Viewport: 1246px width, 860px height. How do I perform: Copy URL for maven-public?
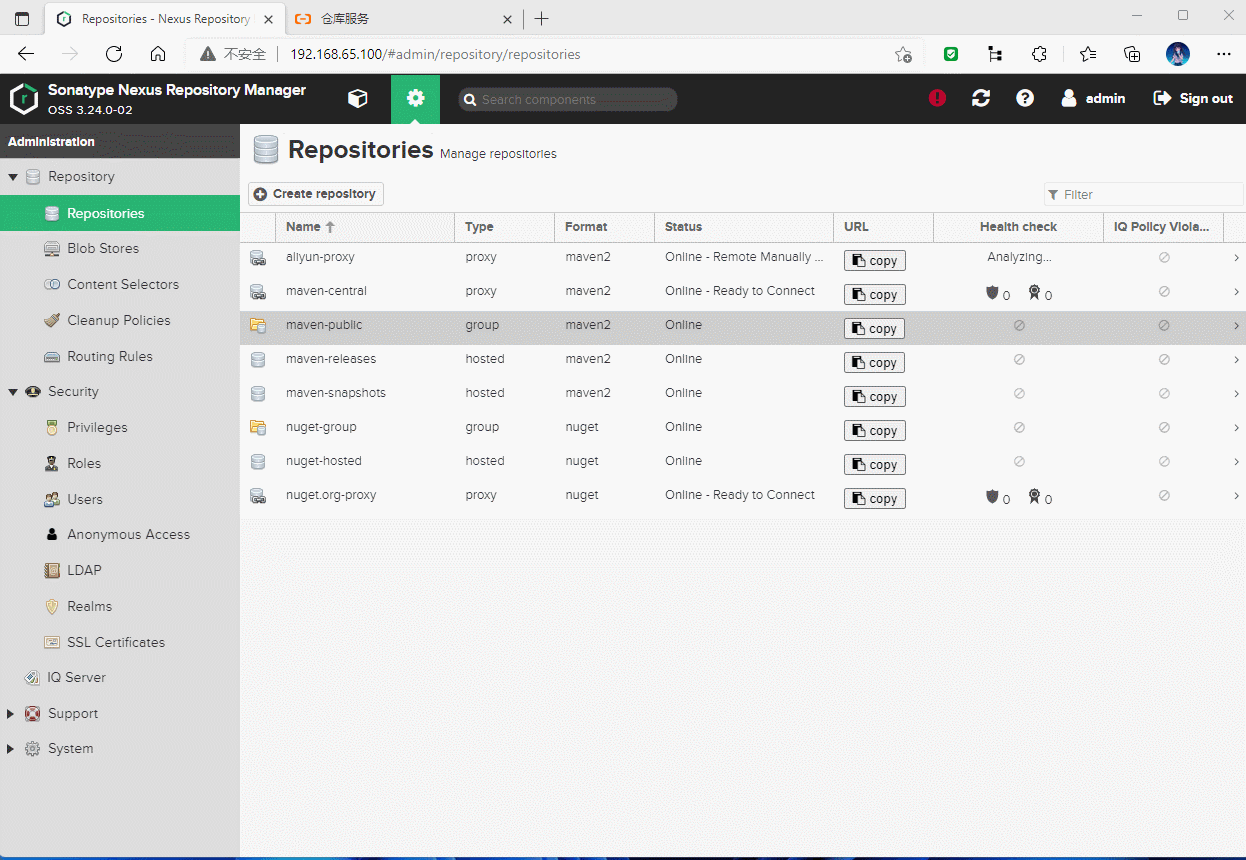coord(875,328)
